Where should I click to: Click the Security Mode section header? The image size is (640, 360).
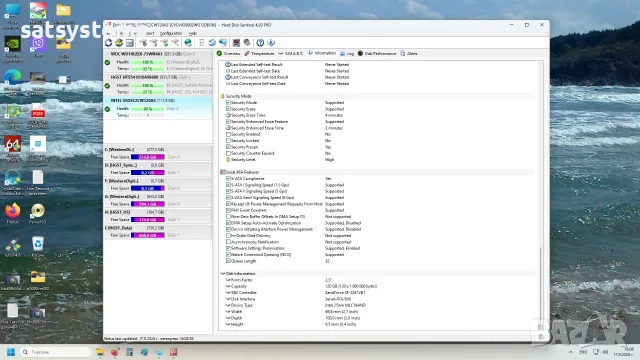pyautogui.click(x=377, y=96)
